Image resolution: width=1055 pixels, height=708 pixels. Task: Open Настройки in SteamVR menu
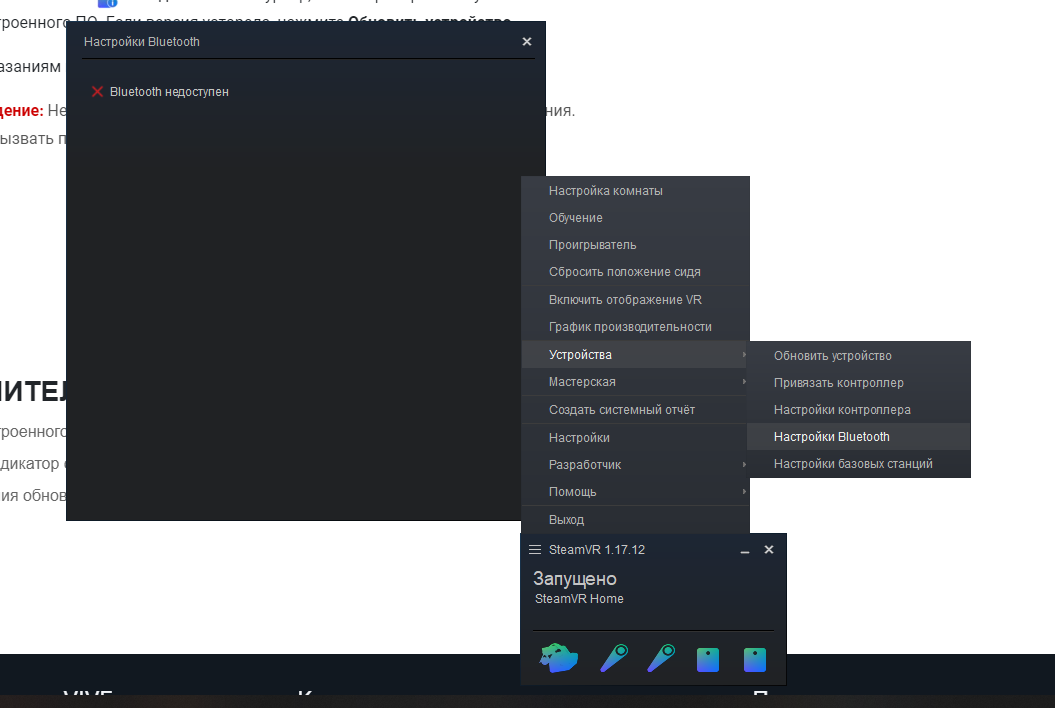pyautogui.click(x=635, y=438)
